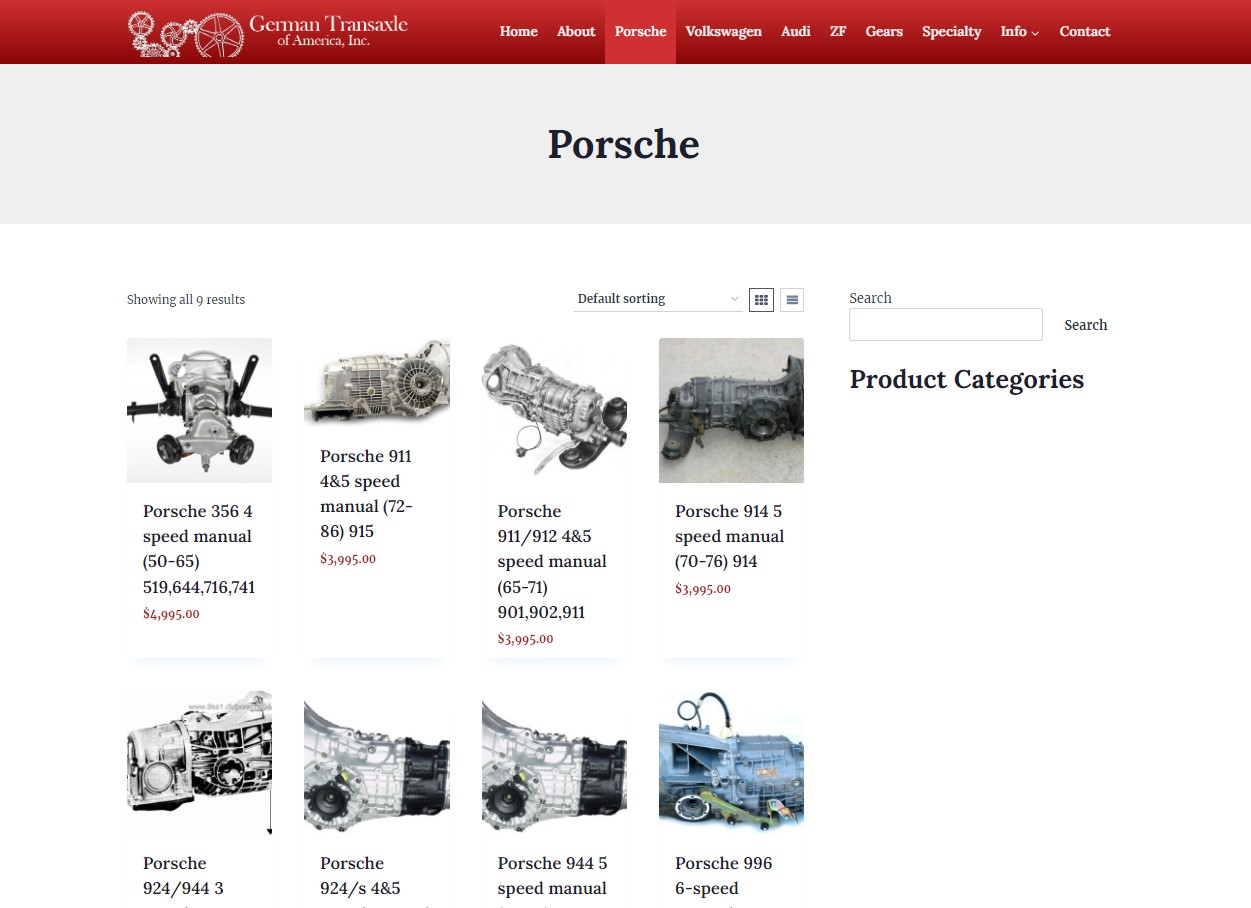Screen dimensions: 1251x908
Task: Click the $4,995.00 price of Porsche 356
Action: click(171, 614)
